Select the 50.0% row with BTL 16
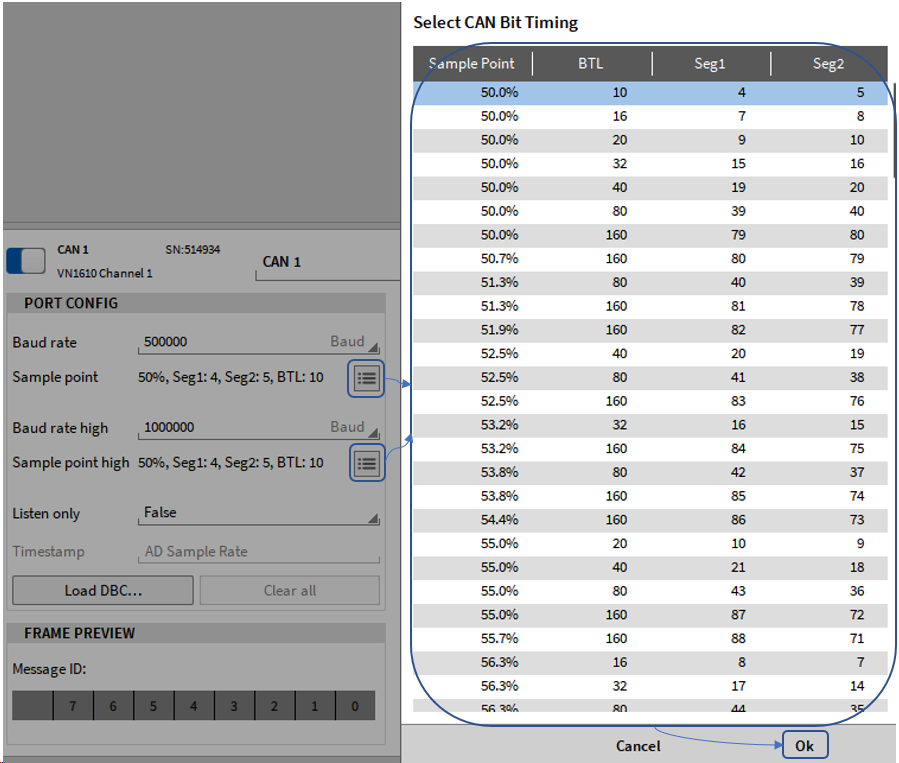The image size is (899, 763). coord(650,116)
